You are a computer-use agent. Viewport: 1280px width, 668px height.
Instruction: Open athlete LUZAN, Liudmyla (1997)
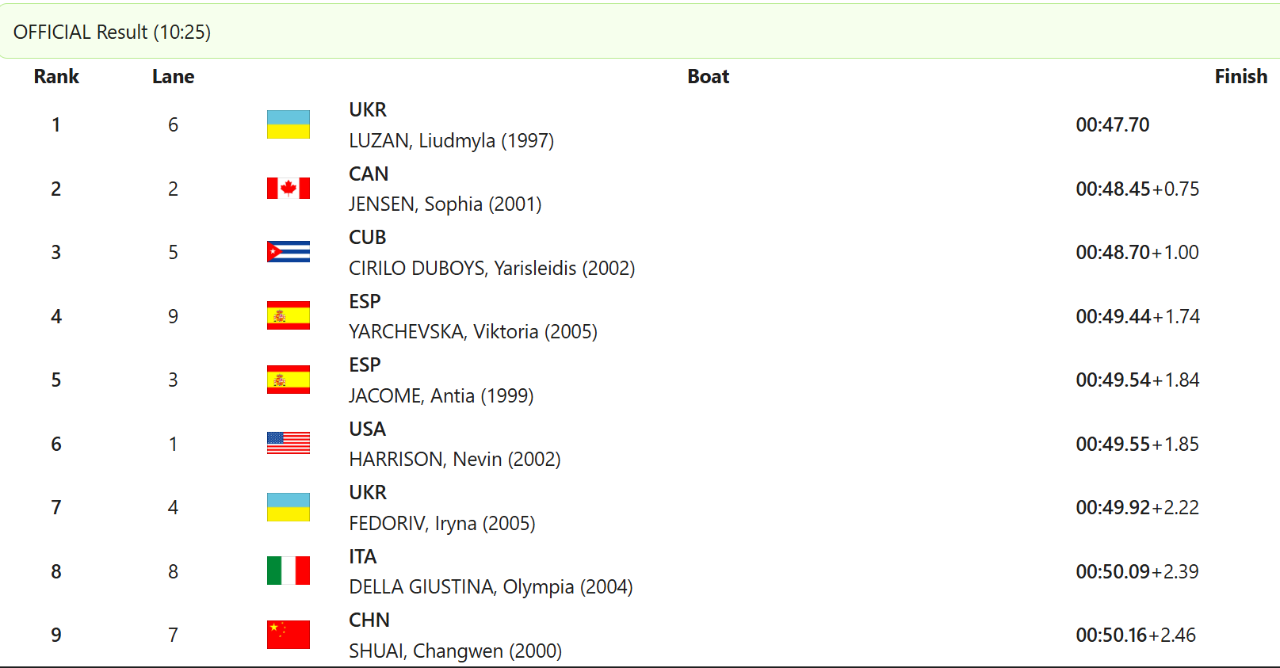coord(451,141)
